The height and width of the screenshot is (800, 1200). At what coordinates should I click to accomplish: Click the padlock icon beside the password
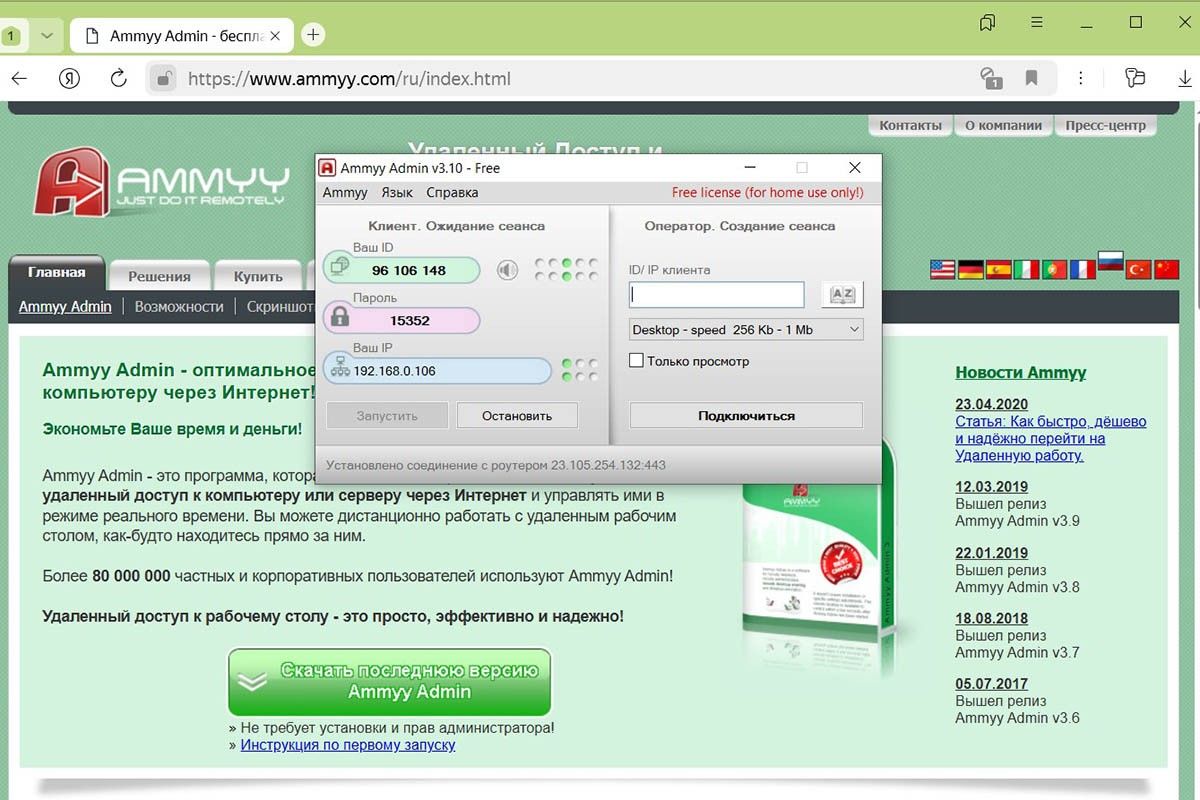pos(340,319)
